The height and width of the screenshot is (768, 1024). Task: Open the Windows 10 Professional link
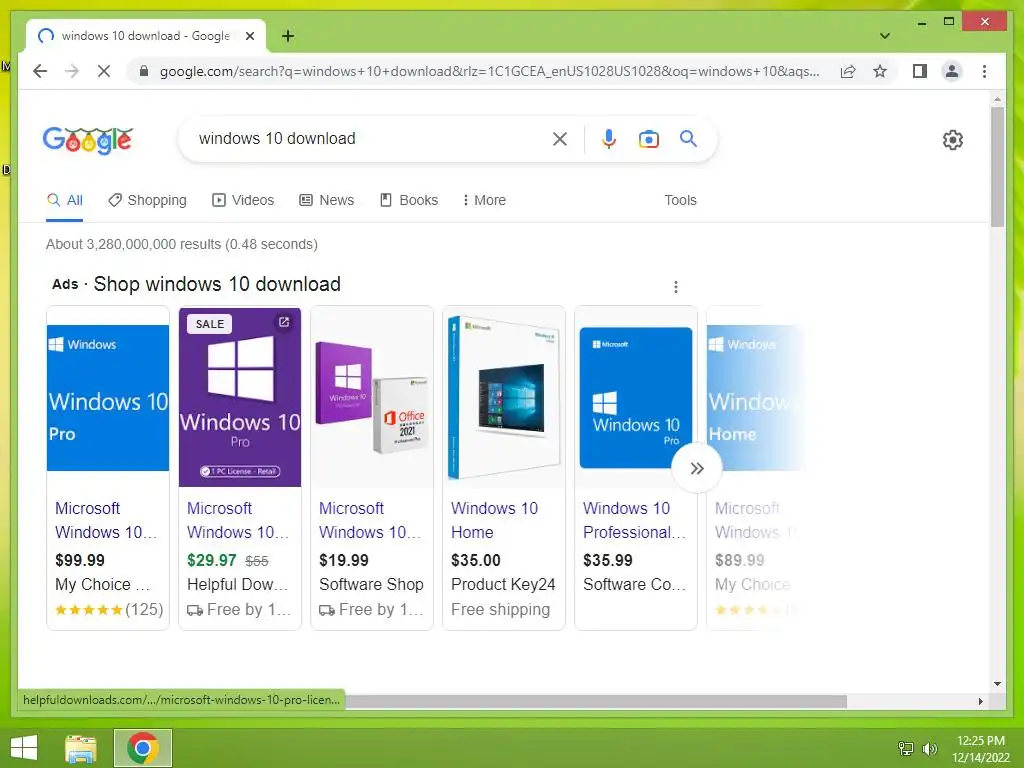click(634, 520)
